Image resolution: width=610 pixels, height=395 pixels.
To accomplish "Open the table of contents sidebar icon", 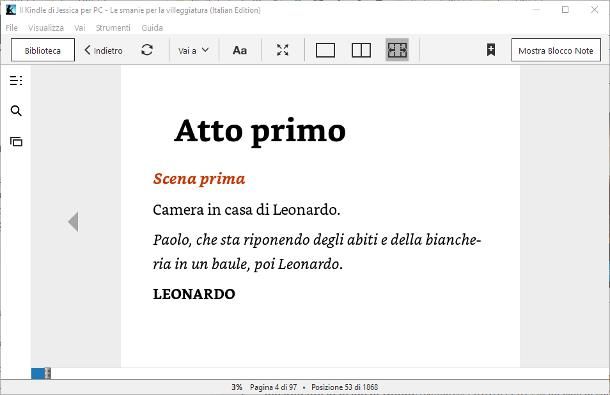I will point(16,81).
